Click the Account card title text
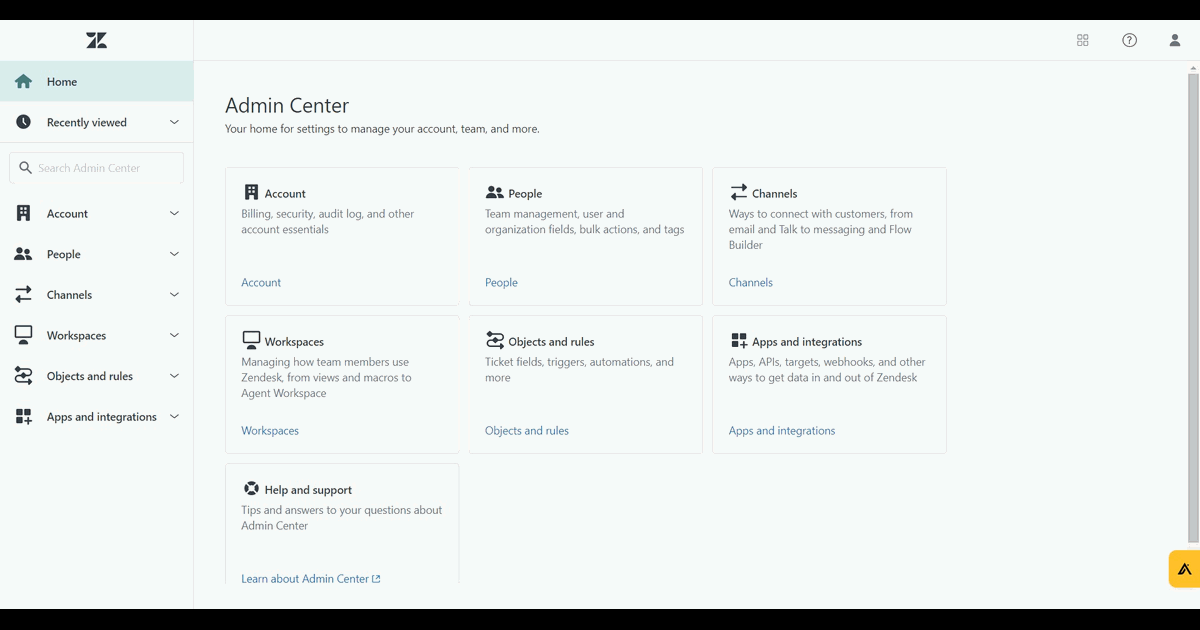1200x630 pixels. (285, 194)
